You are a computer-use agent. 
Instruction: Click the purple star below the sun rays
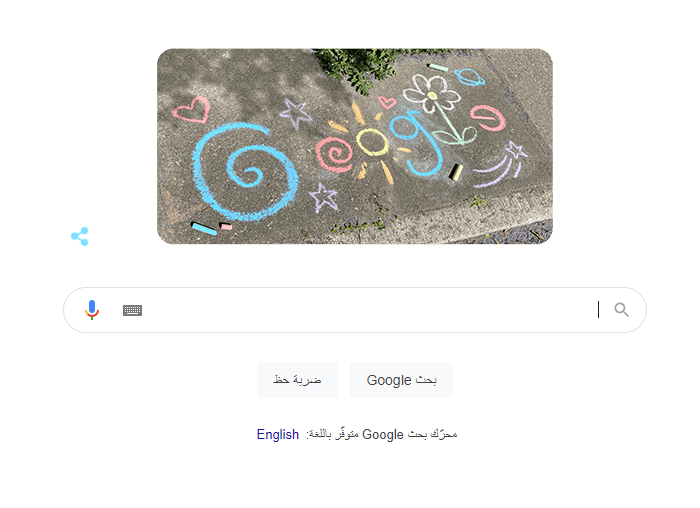click(x=323, y=197)
